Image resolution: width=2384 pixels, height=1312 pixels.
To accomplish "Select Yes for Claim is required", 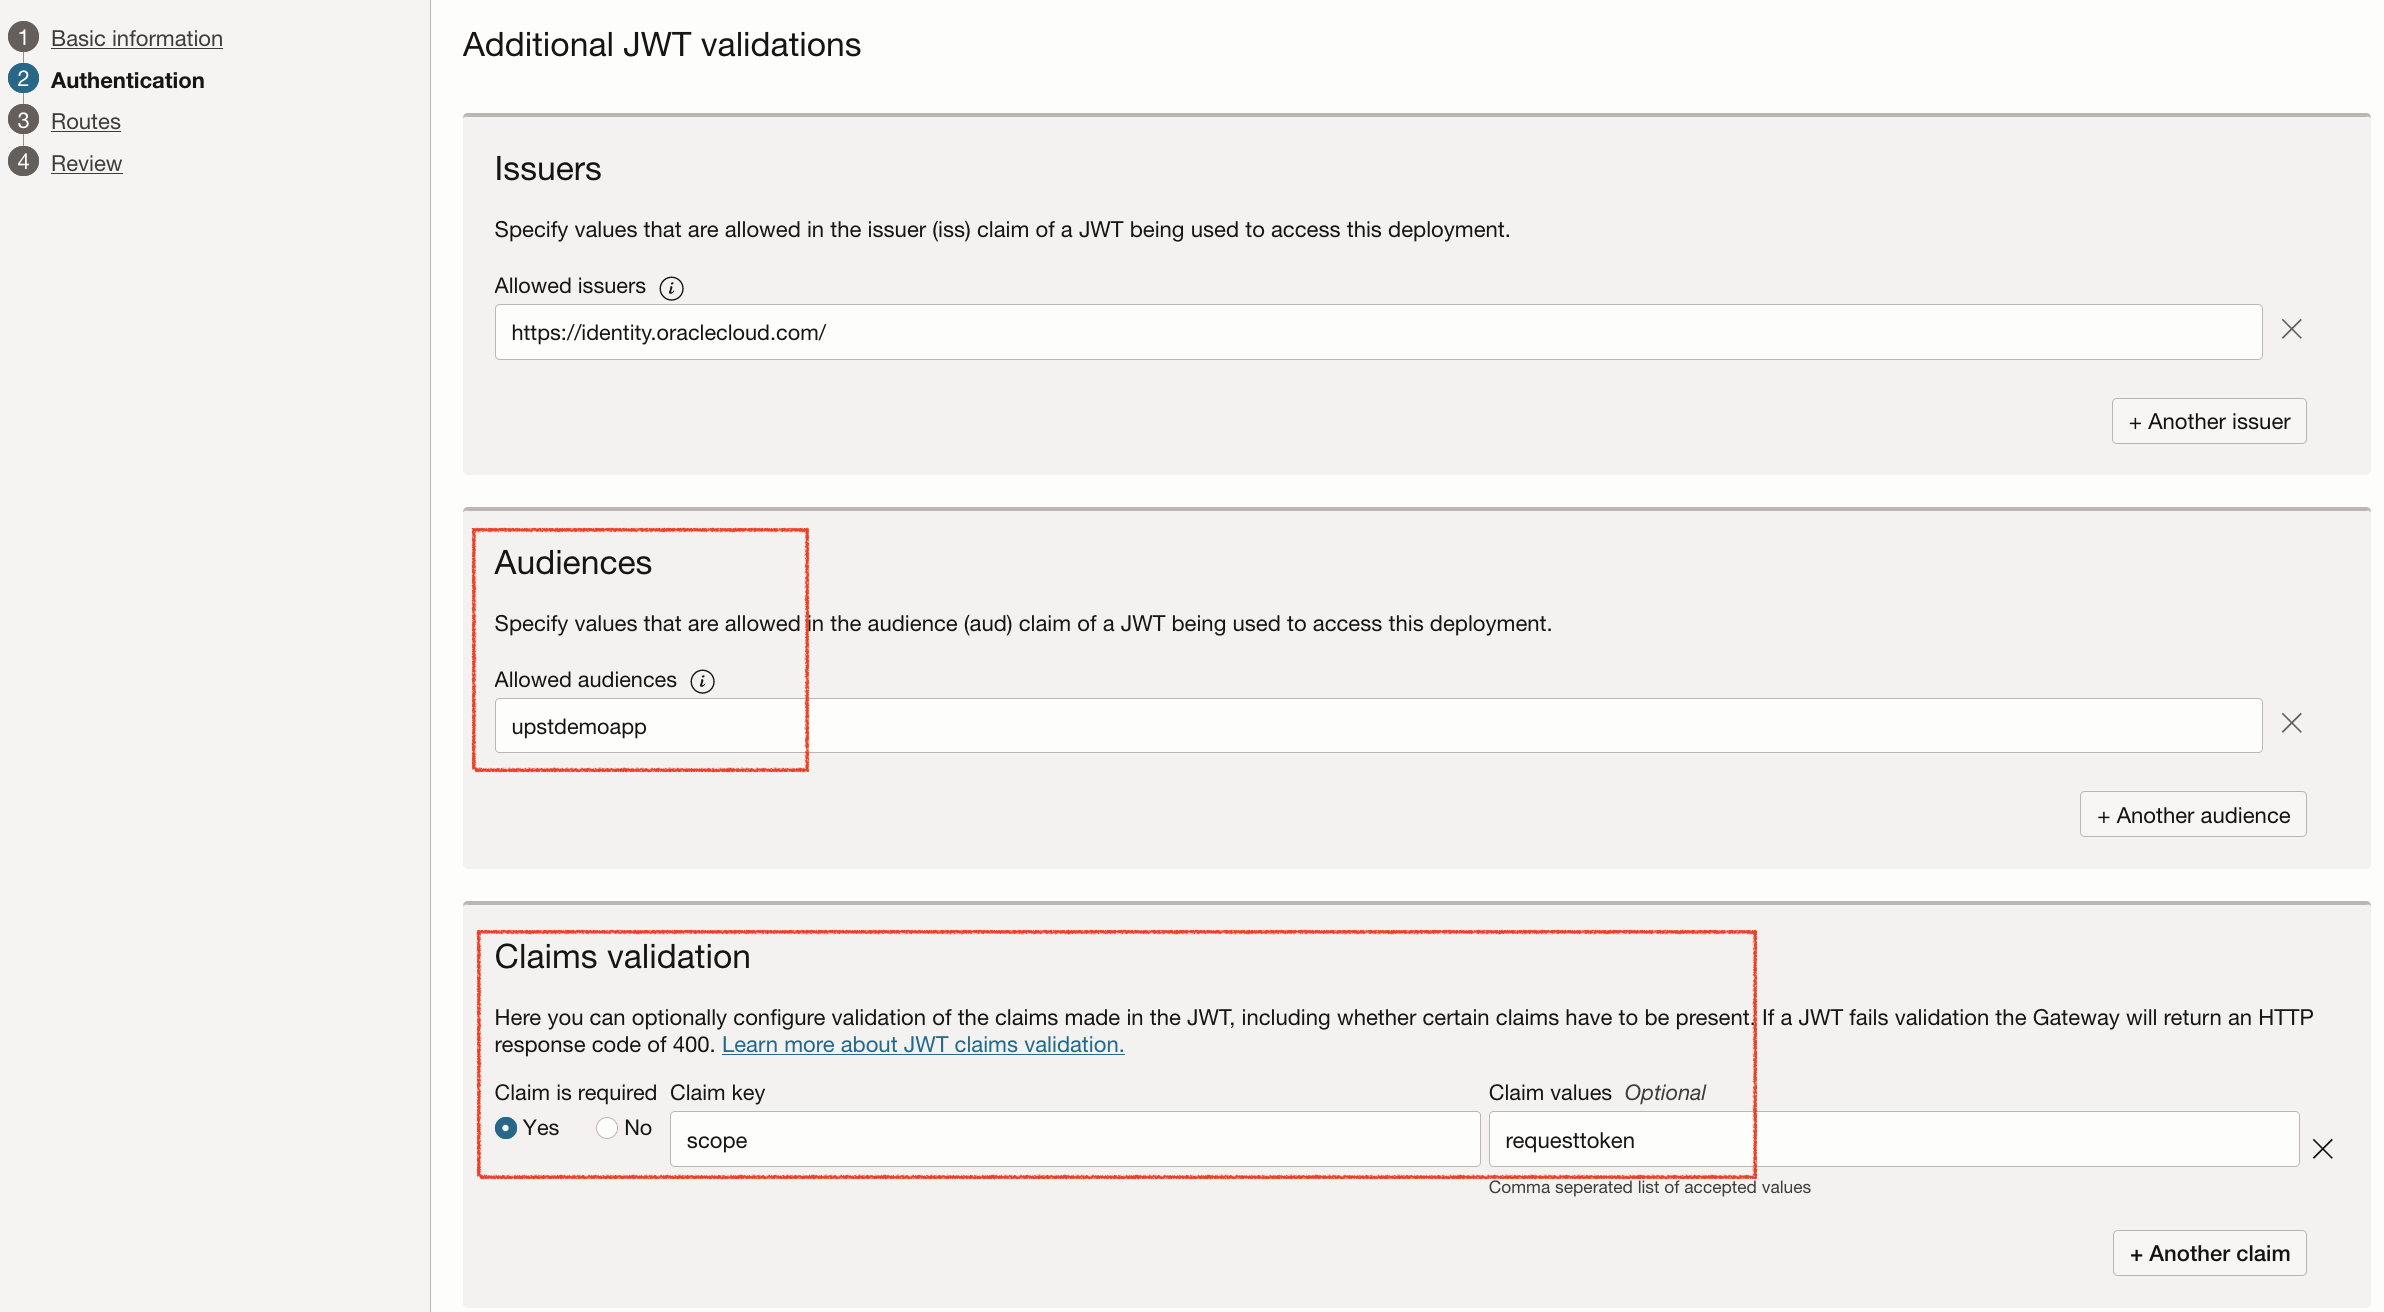I will pyautogui.click(x=507, y=1128).
